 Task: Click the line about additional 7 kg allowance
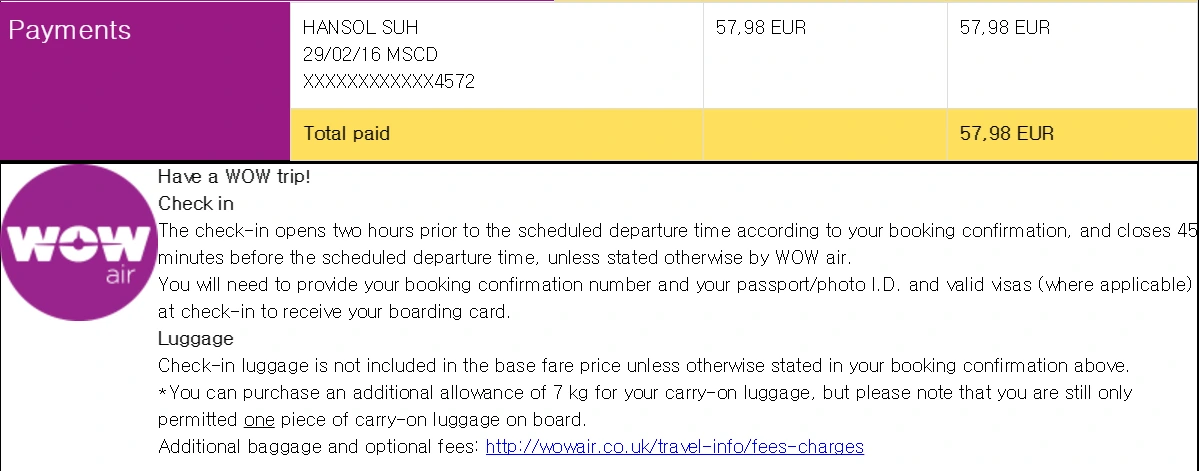coord(645,392)
